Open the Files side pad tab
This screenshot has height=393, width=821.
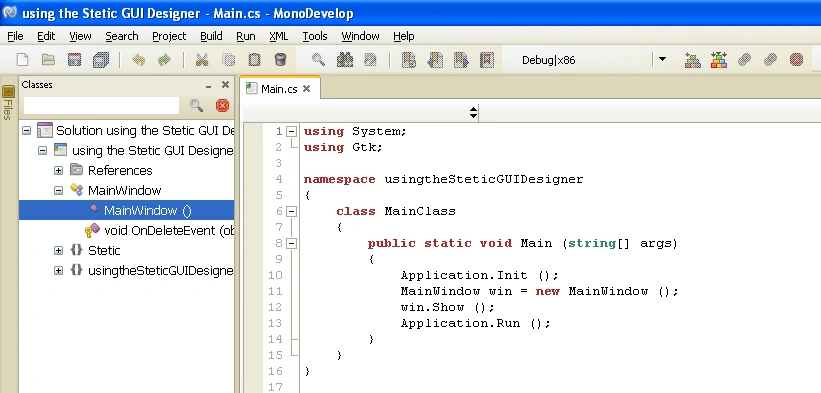click(x=8, y=103)
